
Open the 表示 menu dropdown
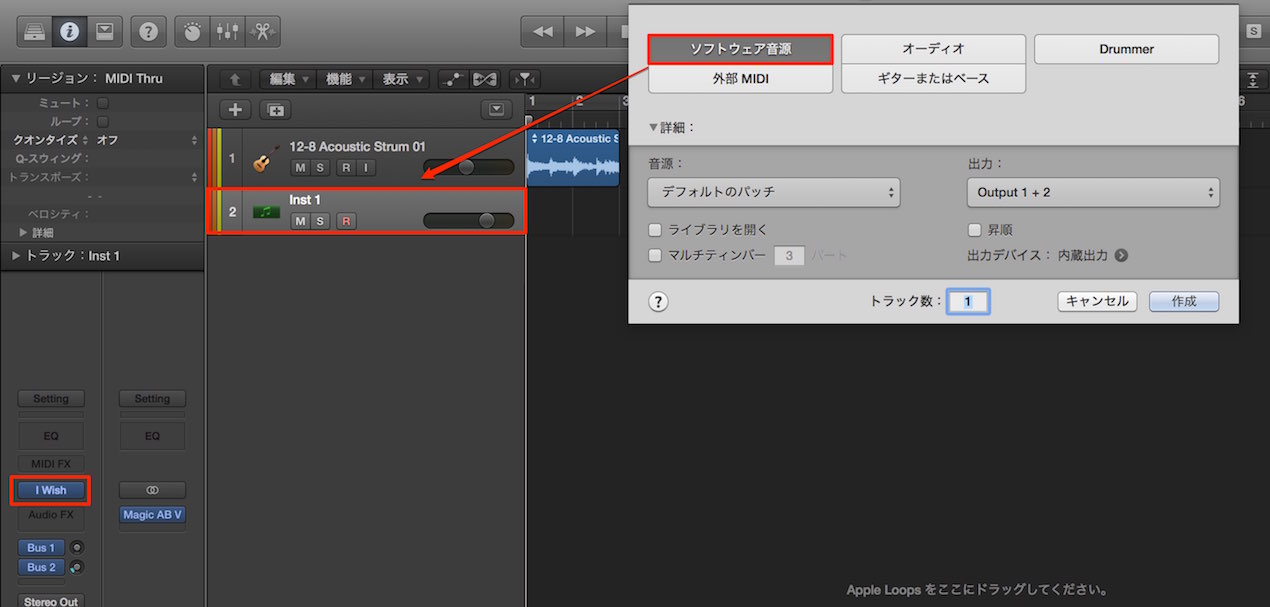tap(401, 79)
